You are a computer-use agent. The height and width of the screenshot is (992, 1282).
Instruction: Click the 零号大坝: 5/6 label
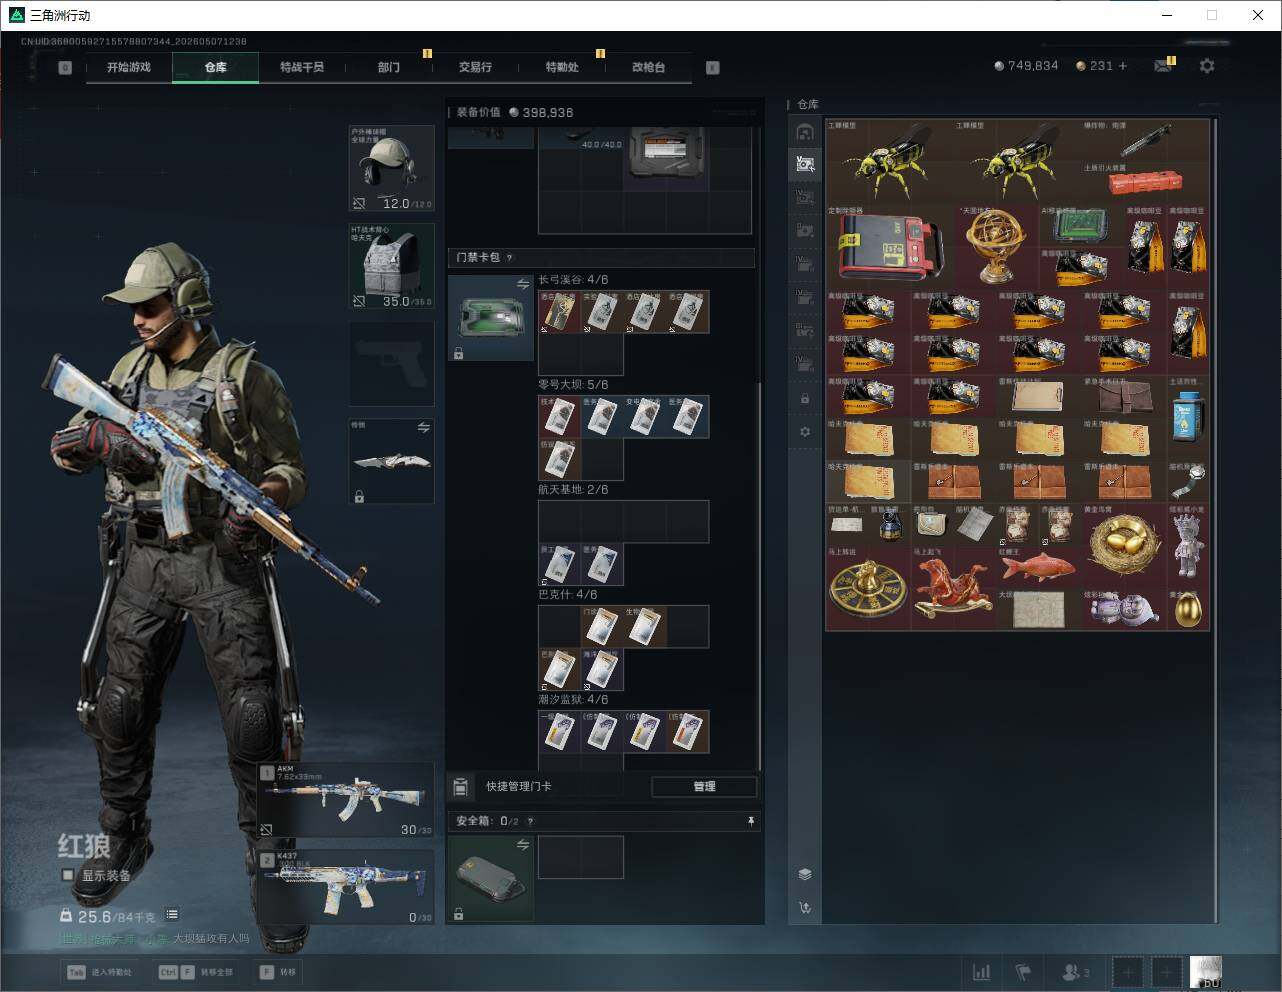(x=573, y=385)
